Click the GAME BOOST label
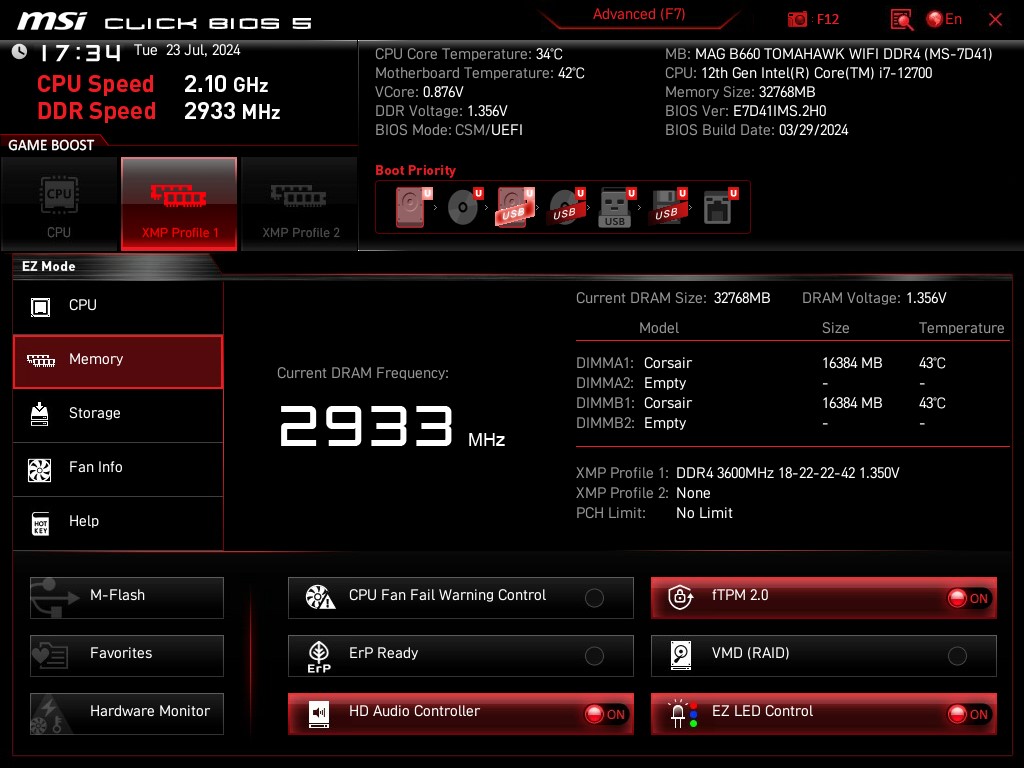 coord(51,145)
